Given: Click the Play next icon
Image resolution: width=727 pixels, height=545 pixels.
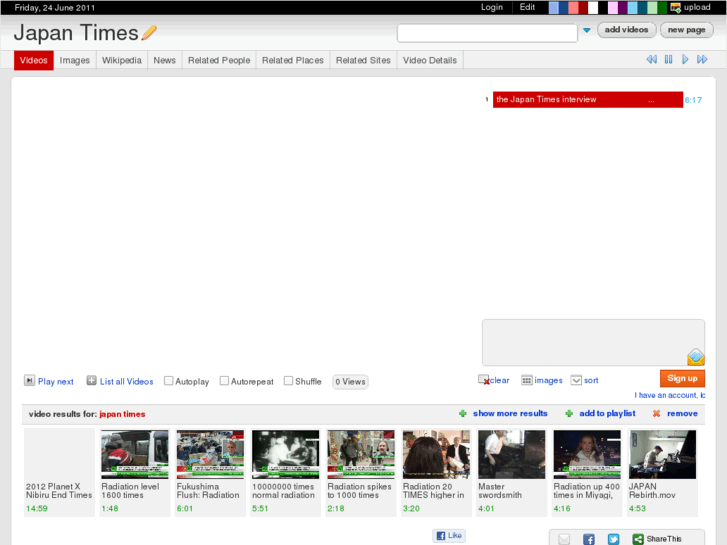Looking at the screenshot, I should (29, 381).
